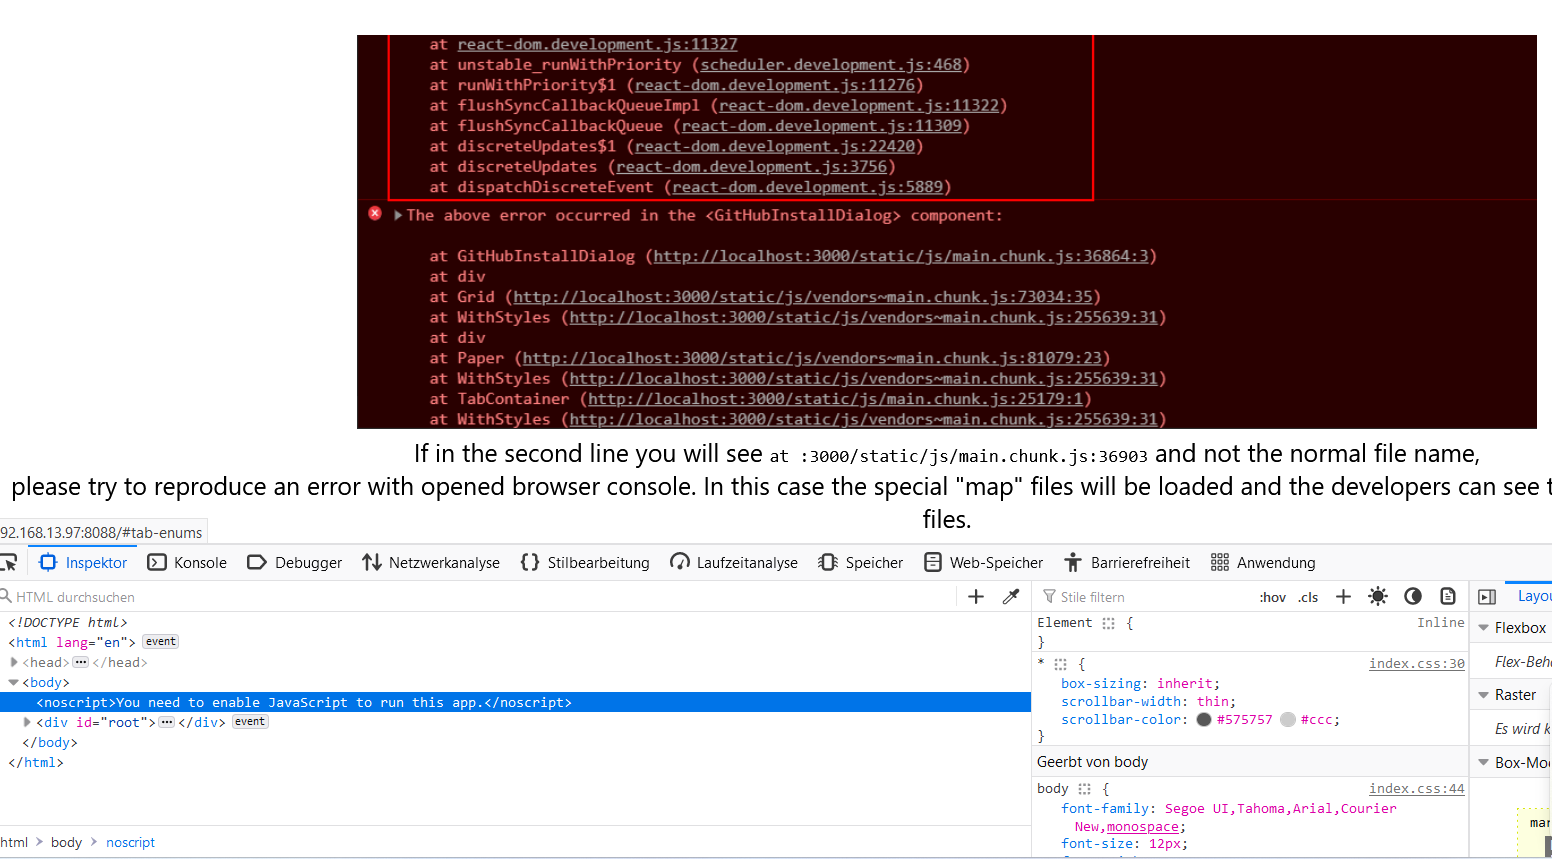Viewport: 1552px width, 859px height.
Task: Click the noscript breadcrumb at the bottom
Action: [130, 842]
